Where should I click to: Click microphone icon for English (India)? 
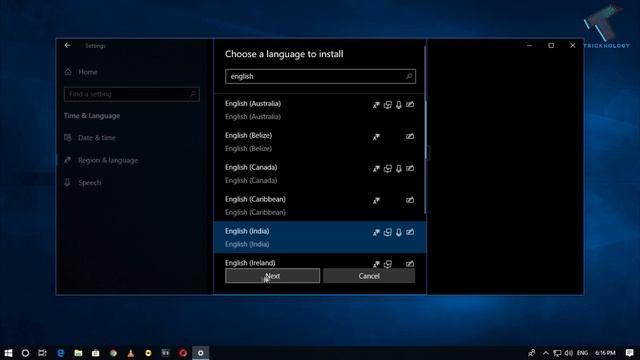(x=399, y=232)
